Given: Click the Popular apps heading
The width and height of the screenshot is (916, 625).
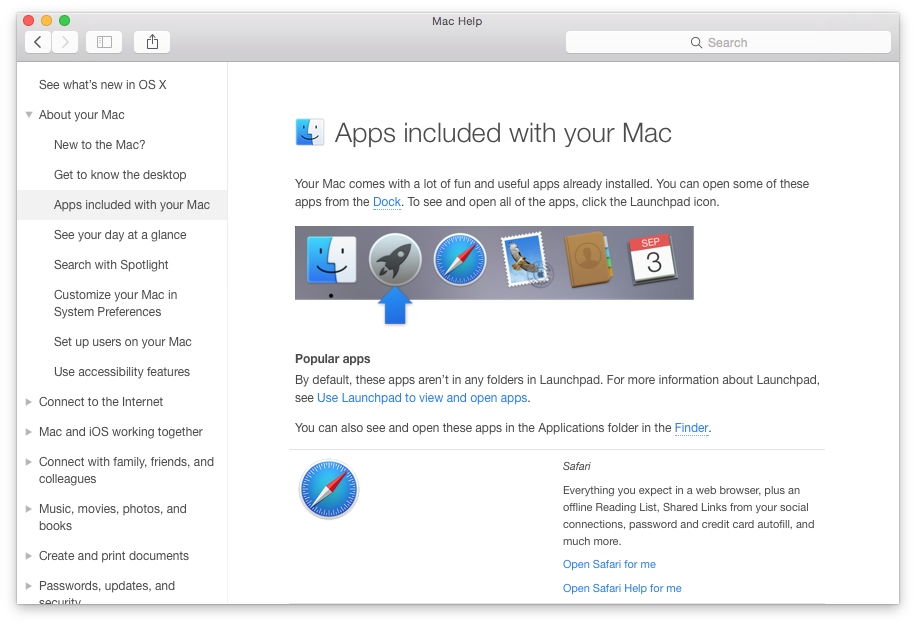Looking at the screenshot, I should [332, 359].
